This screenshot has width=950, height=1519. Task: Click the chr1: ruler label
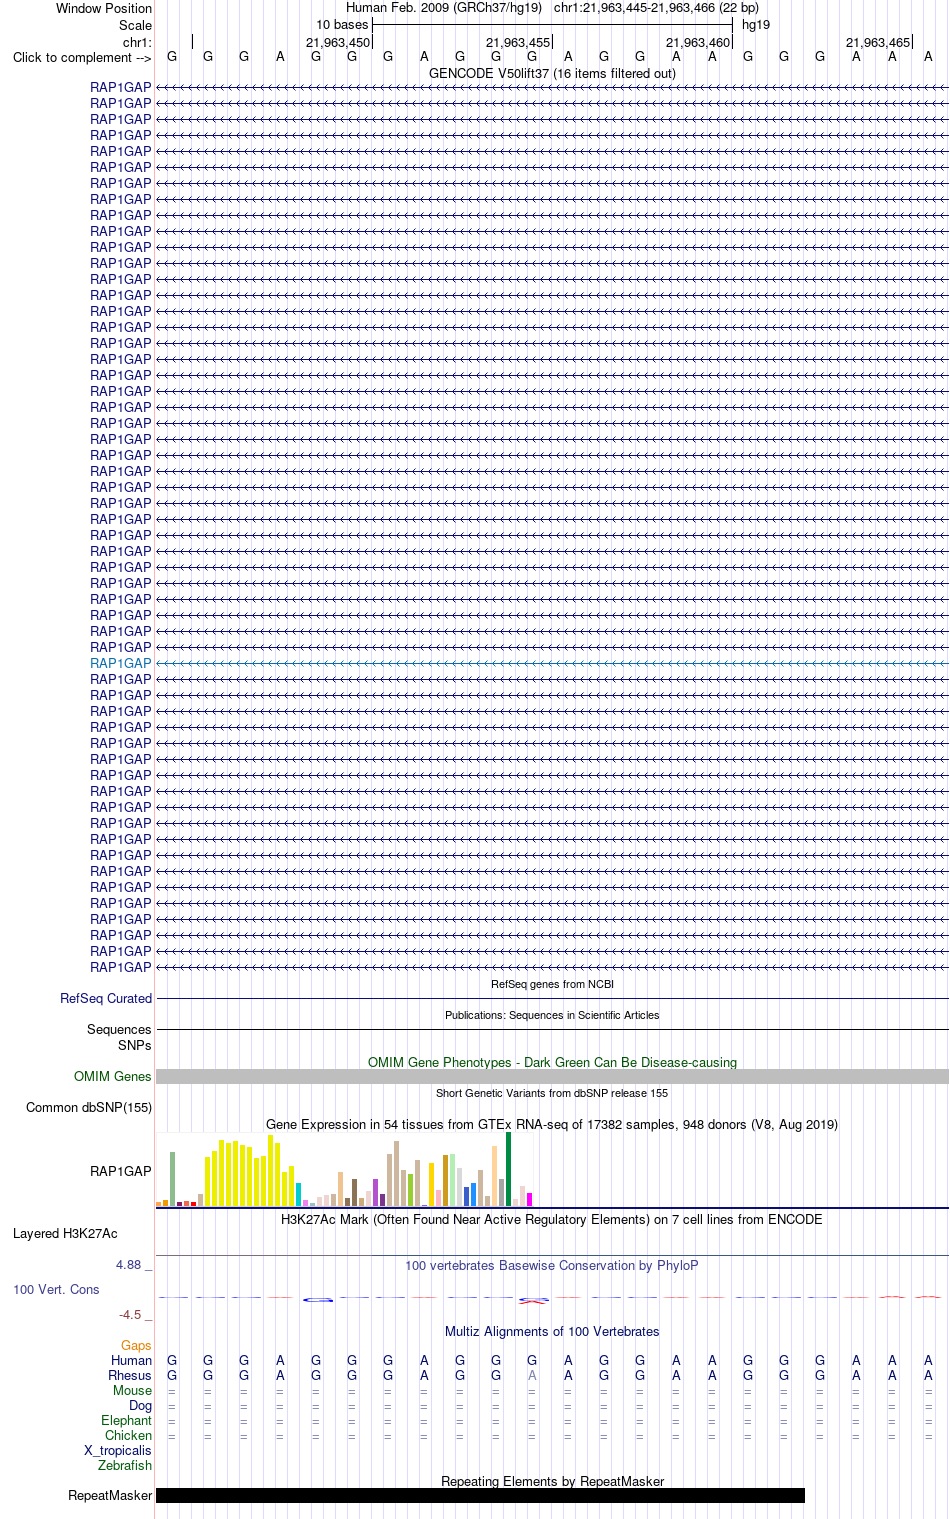coord(137,42)
